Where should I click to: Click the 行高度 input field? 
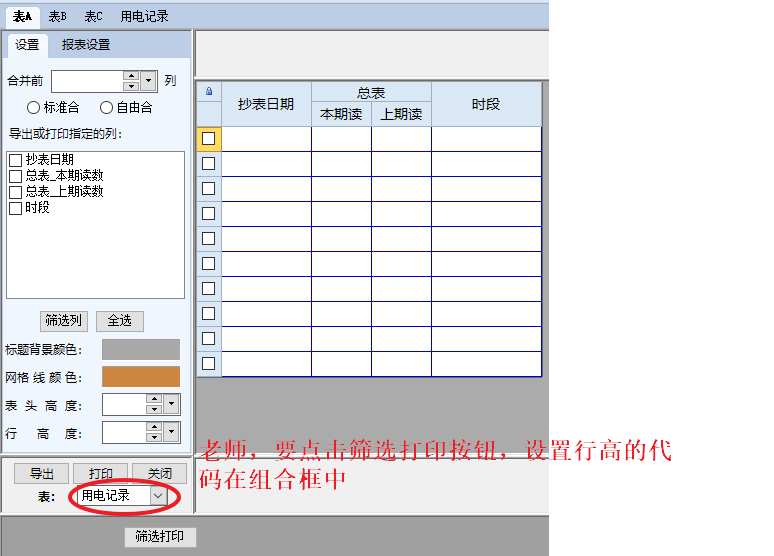(x=124, y=433)
